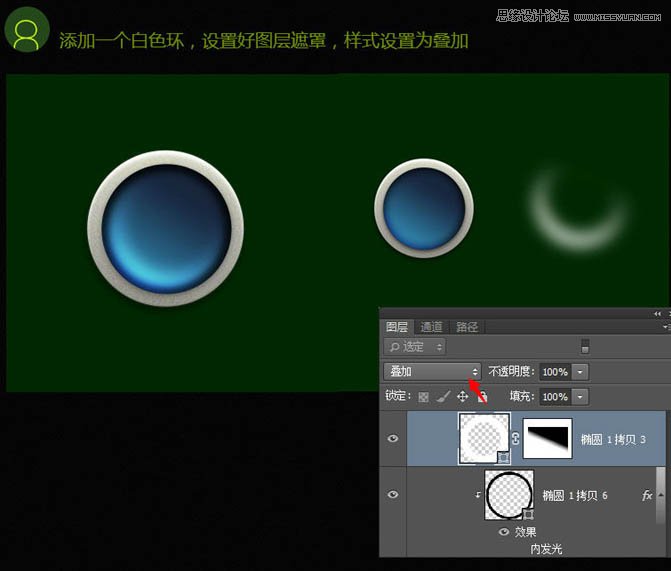Open the opacity slider dropdown arrow

(580, 372)
